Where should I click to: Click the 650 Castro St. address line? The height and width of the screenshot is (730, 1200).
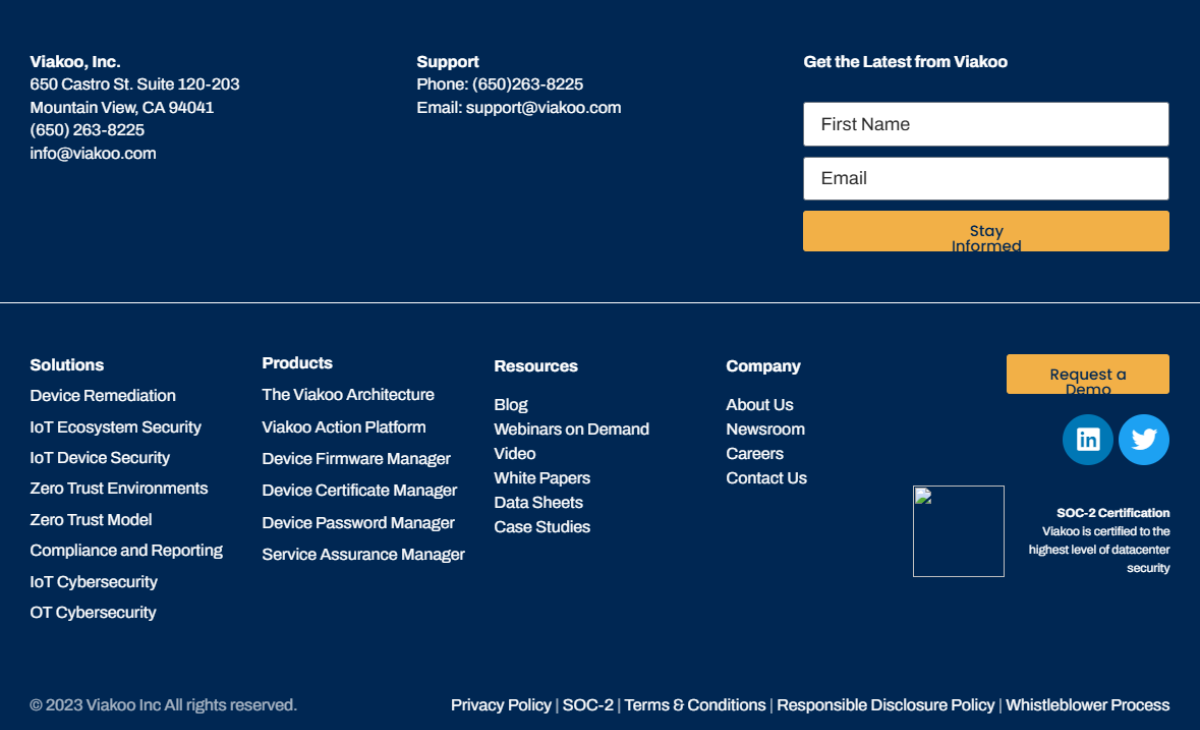point(135,85)
